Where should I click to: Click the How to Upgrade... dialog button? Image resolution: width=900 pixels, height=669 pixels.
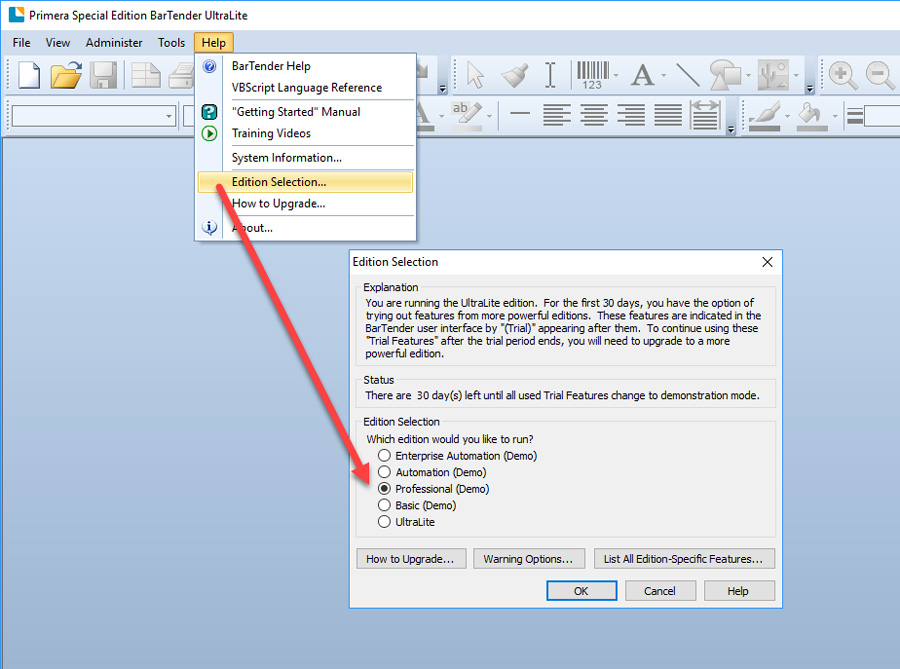[411, 559]
